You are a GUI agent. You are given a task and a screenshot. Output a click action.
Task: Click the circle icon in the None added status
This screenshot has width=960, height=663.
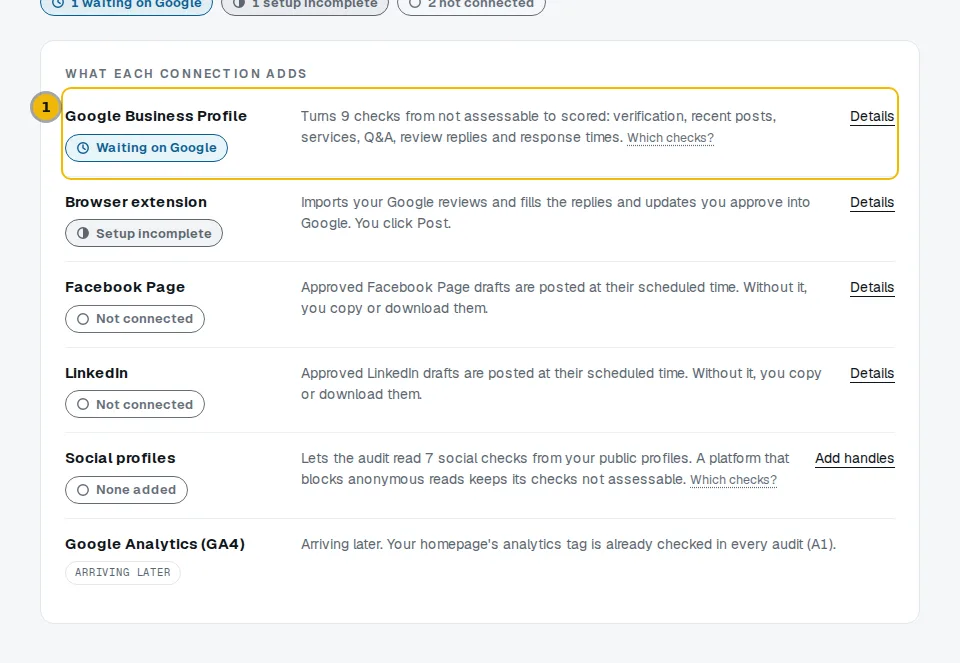tap(83, 490)
